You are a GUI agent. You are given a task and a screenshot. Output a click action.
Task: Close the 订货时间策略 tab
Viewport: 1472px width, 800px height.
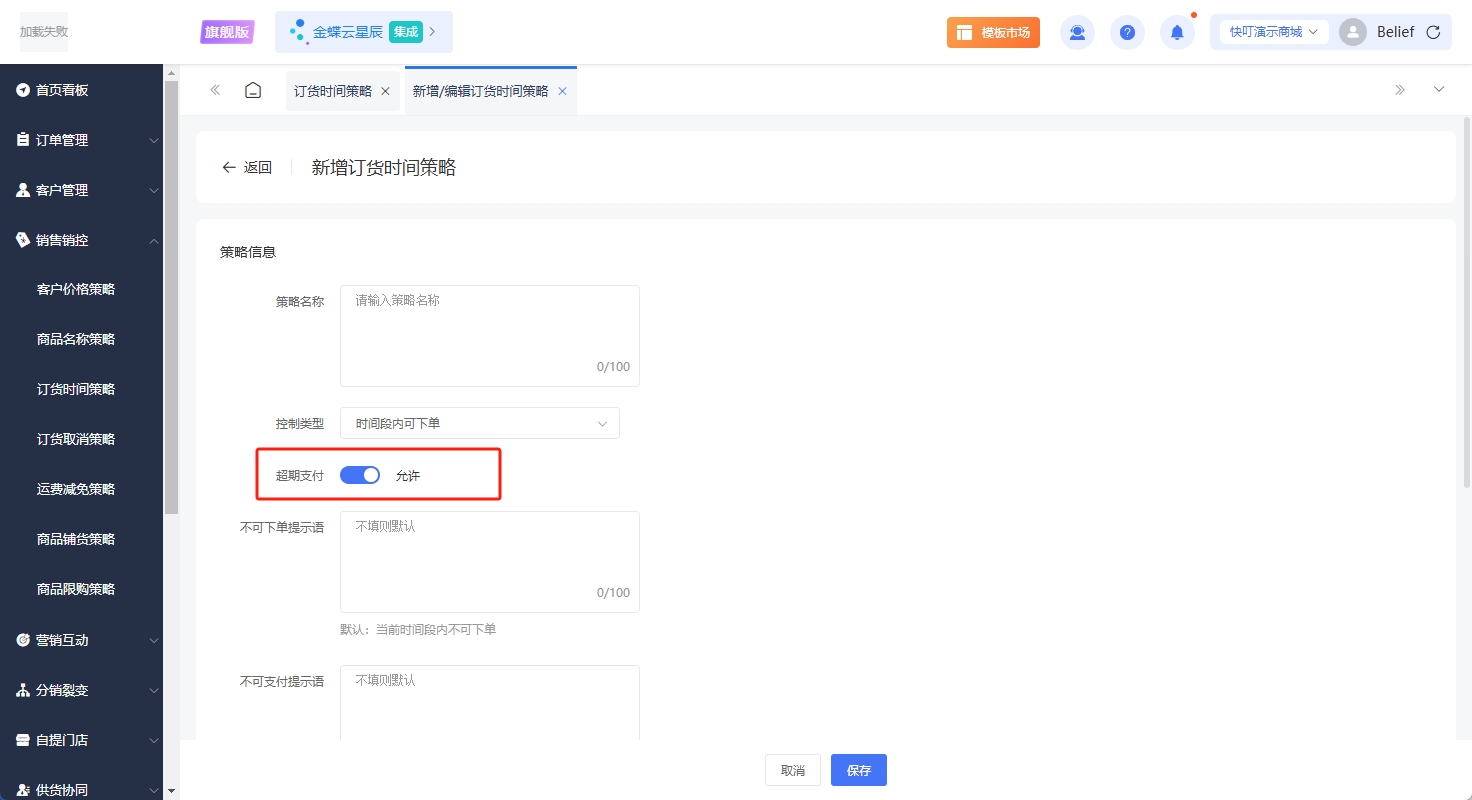click(x=385, y=91)
